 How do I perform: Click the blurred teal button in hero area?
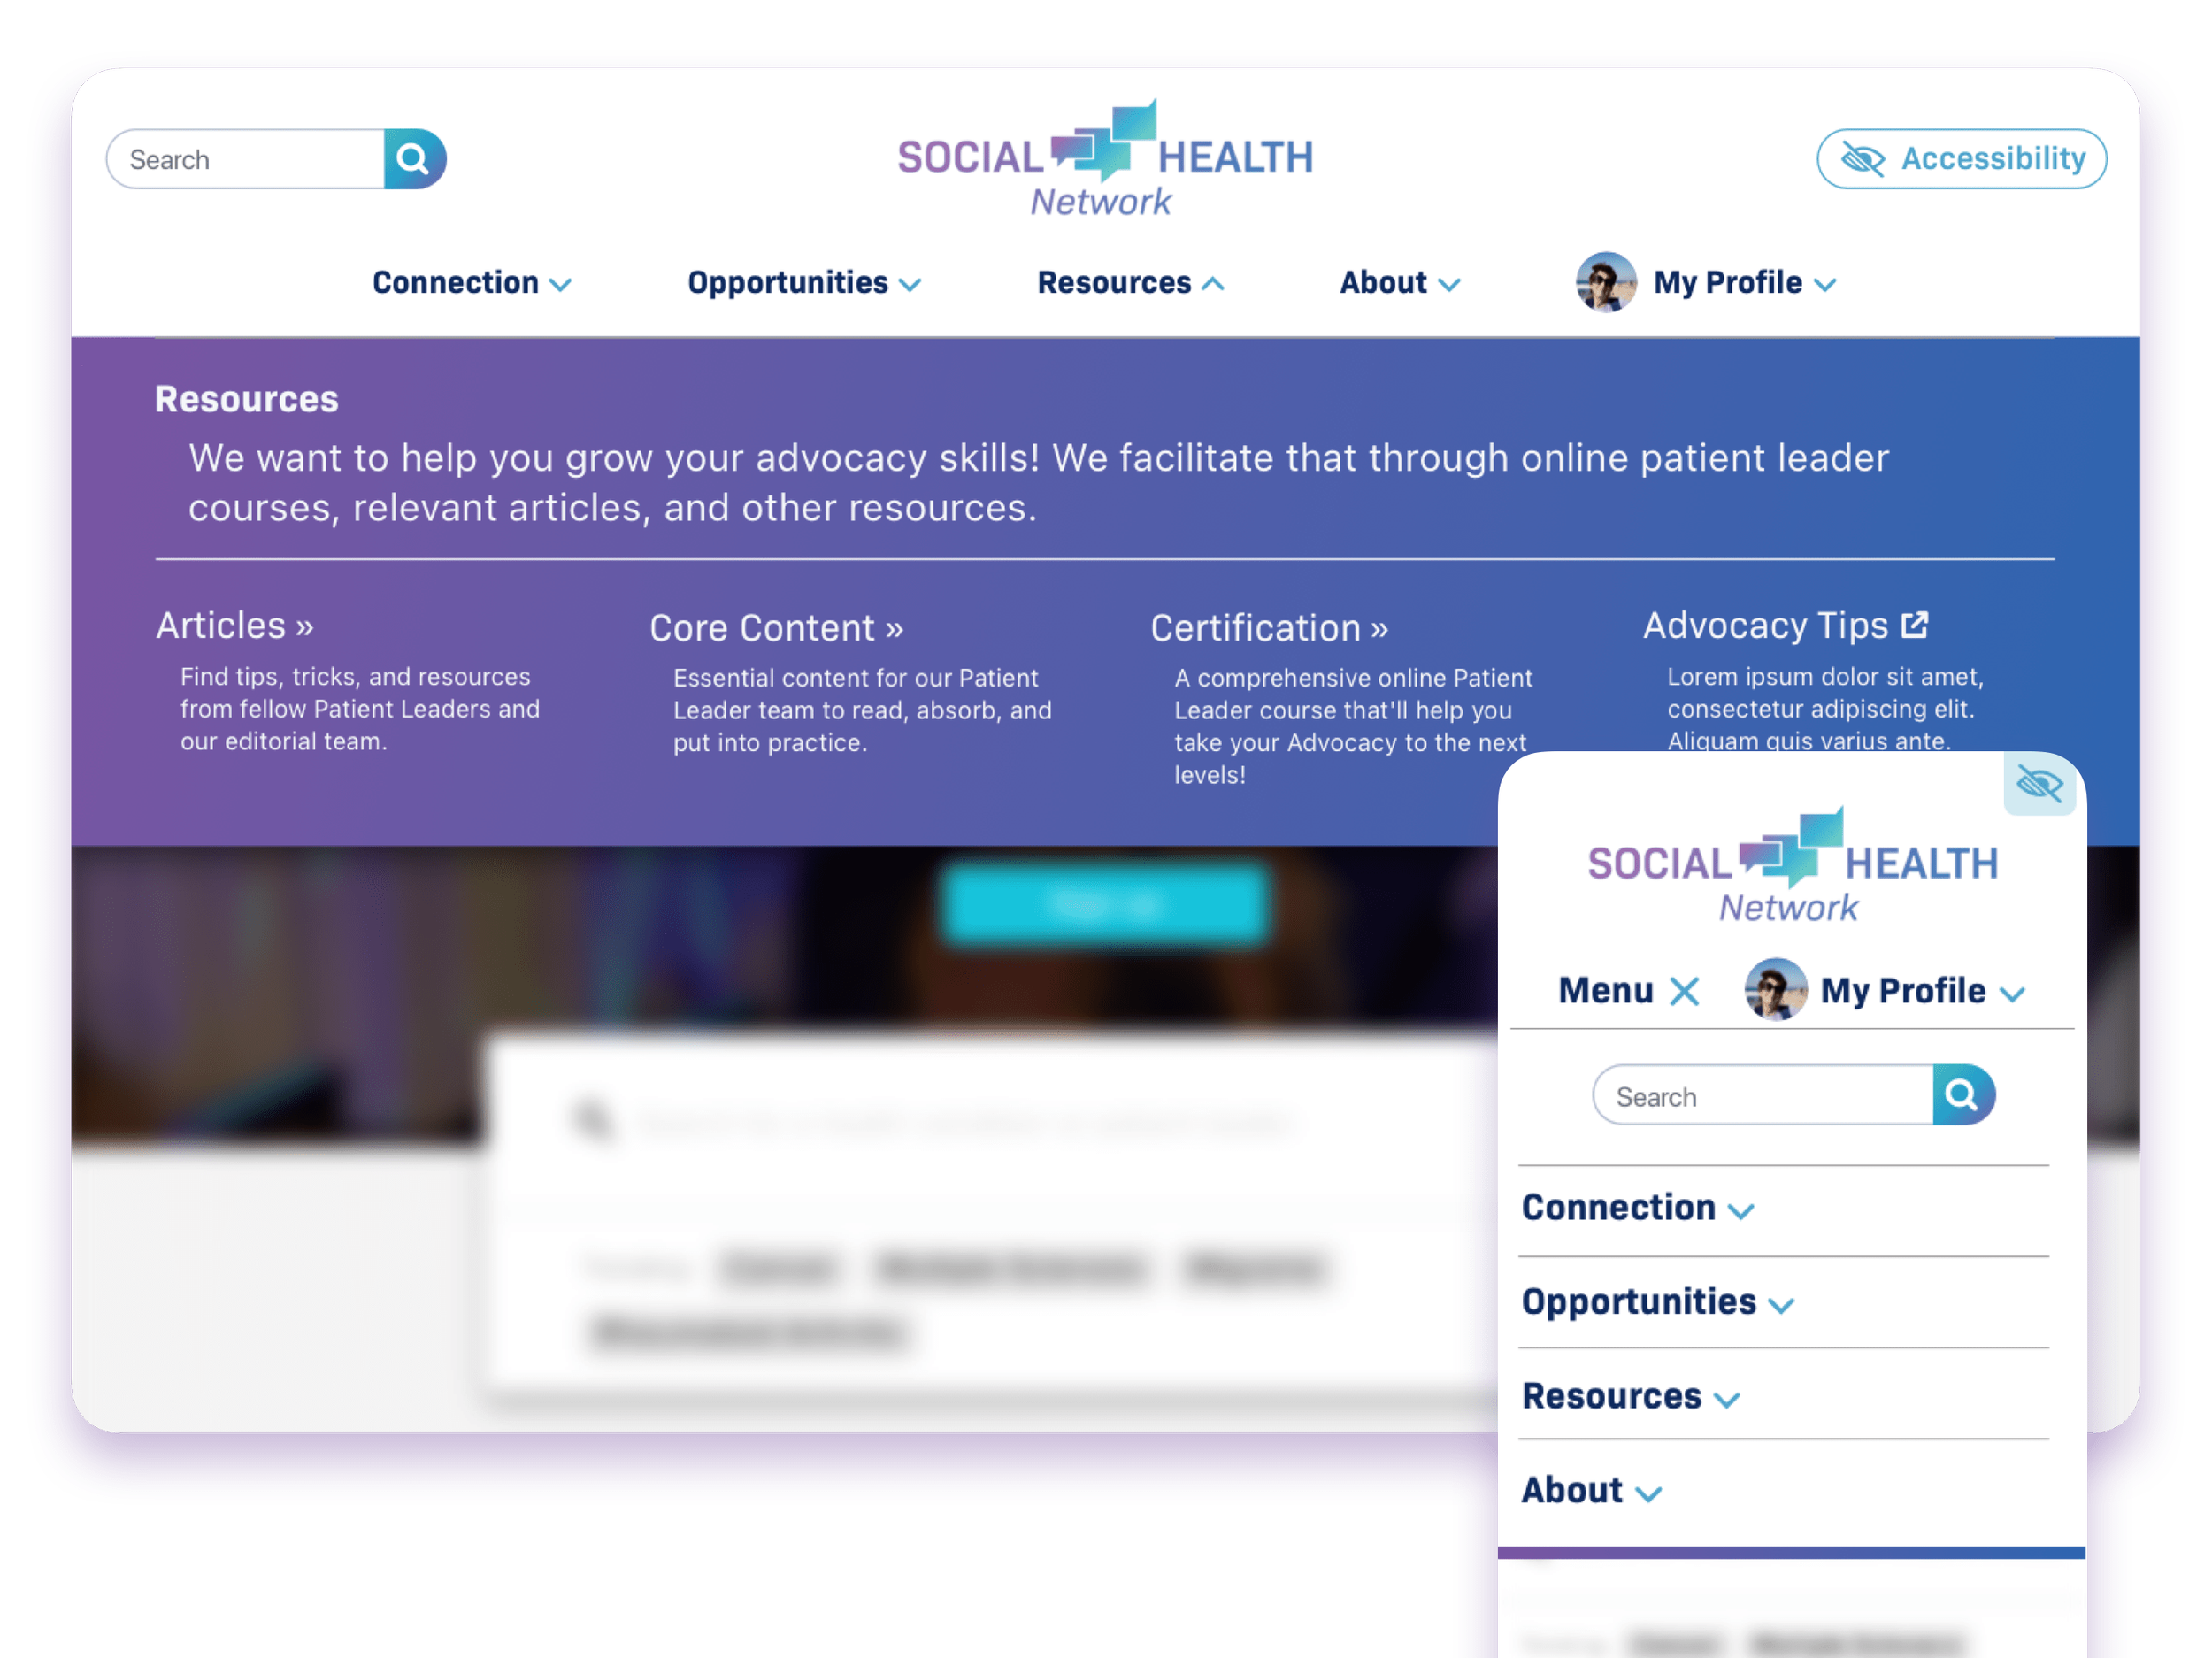[x=1105, y=905]
